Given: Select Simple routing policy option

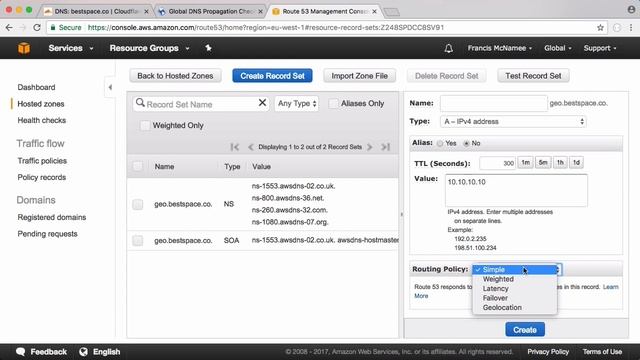Looking at the screenshot, I should click(x=515, y=270).
